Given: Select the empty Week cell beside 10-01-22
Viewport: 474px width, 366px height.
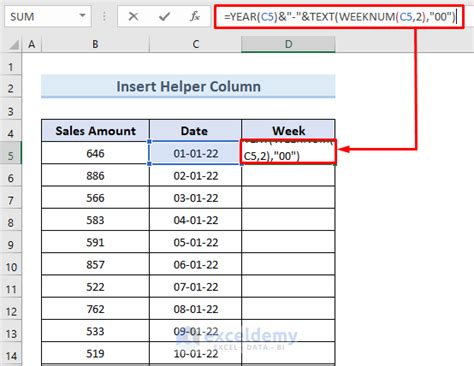Looking at the screenshot, I should click(288, 353).
